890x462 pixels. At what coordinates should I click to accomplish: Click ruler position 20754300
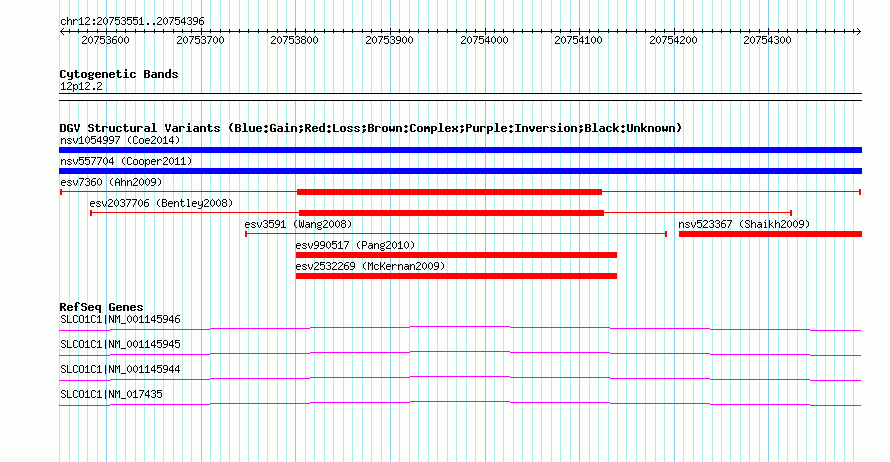click(767, 40)
